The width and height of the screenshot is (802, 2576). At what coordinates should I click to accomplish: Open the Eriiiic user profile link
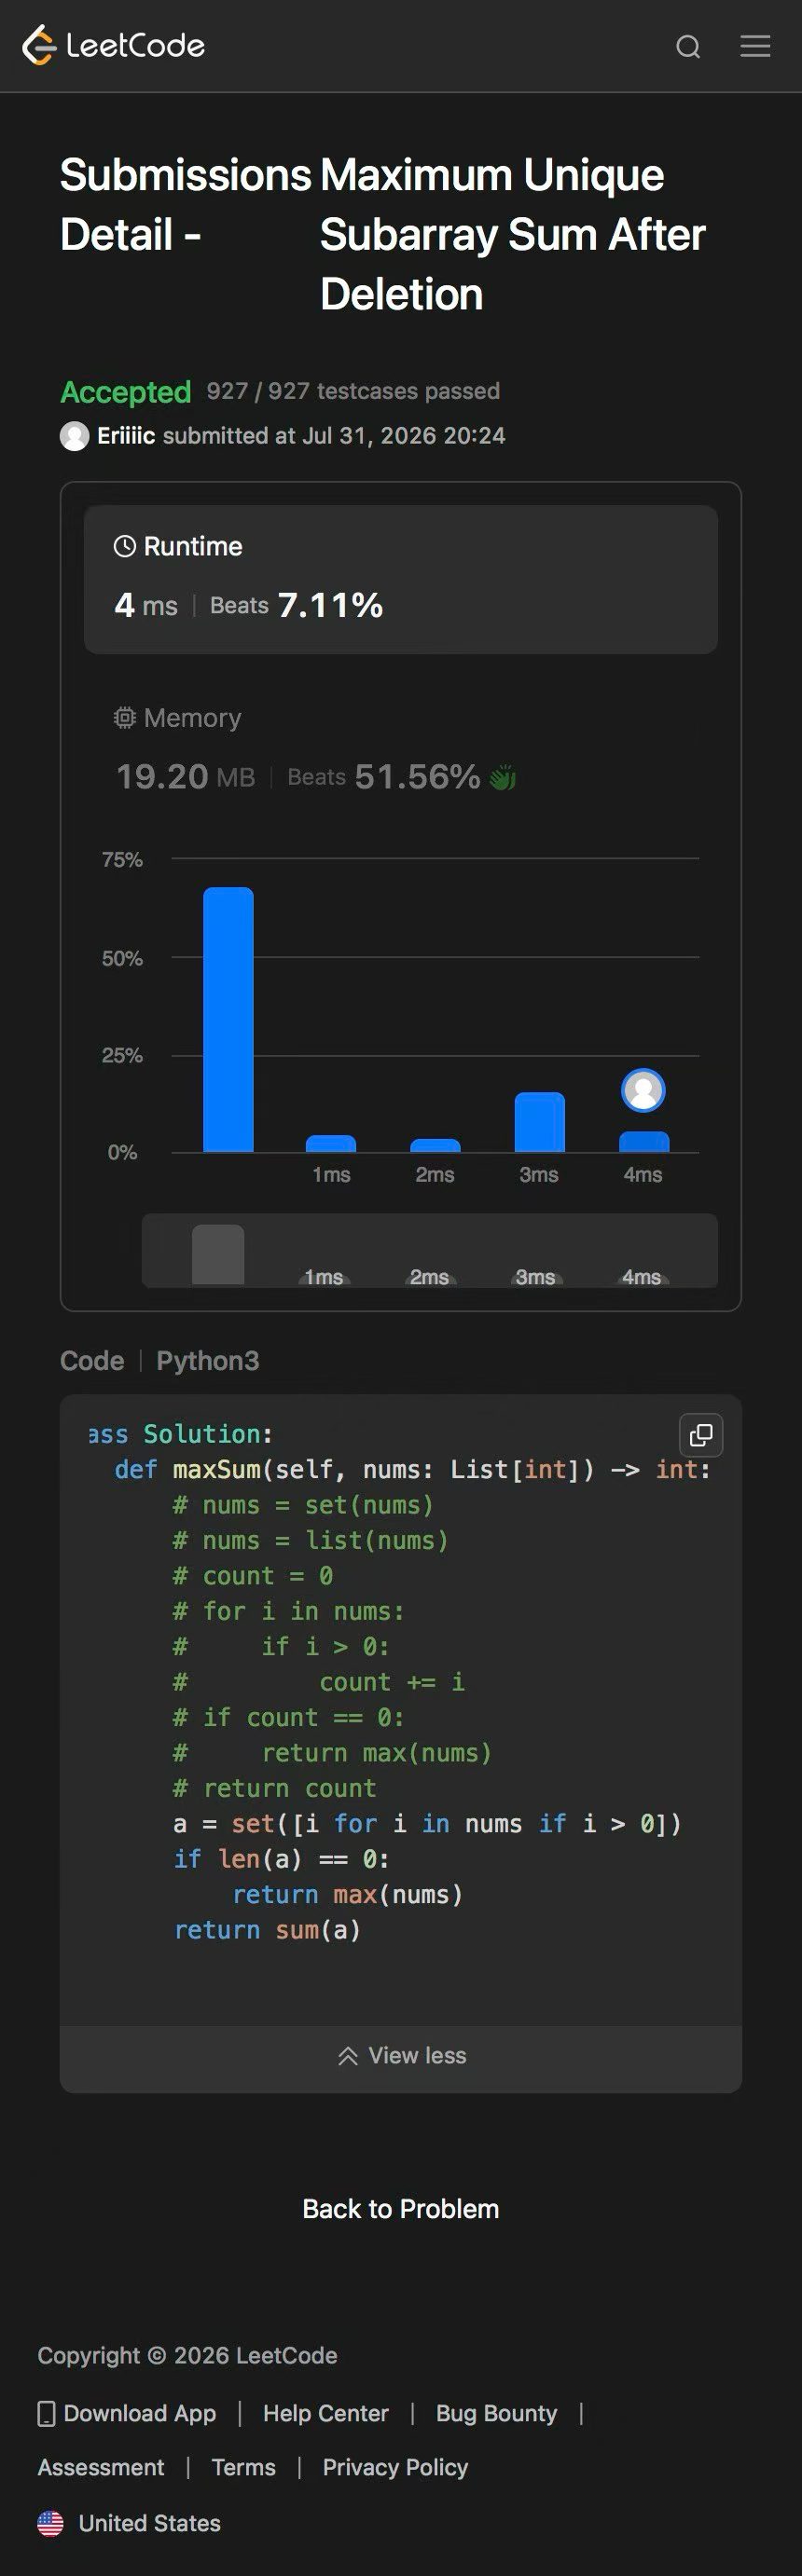126,436
